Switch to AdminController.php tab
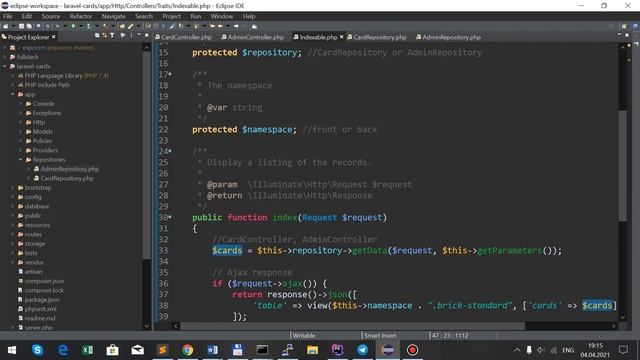The height and width of the screenshot is (360, 640). tap(253, 37)
